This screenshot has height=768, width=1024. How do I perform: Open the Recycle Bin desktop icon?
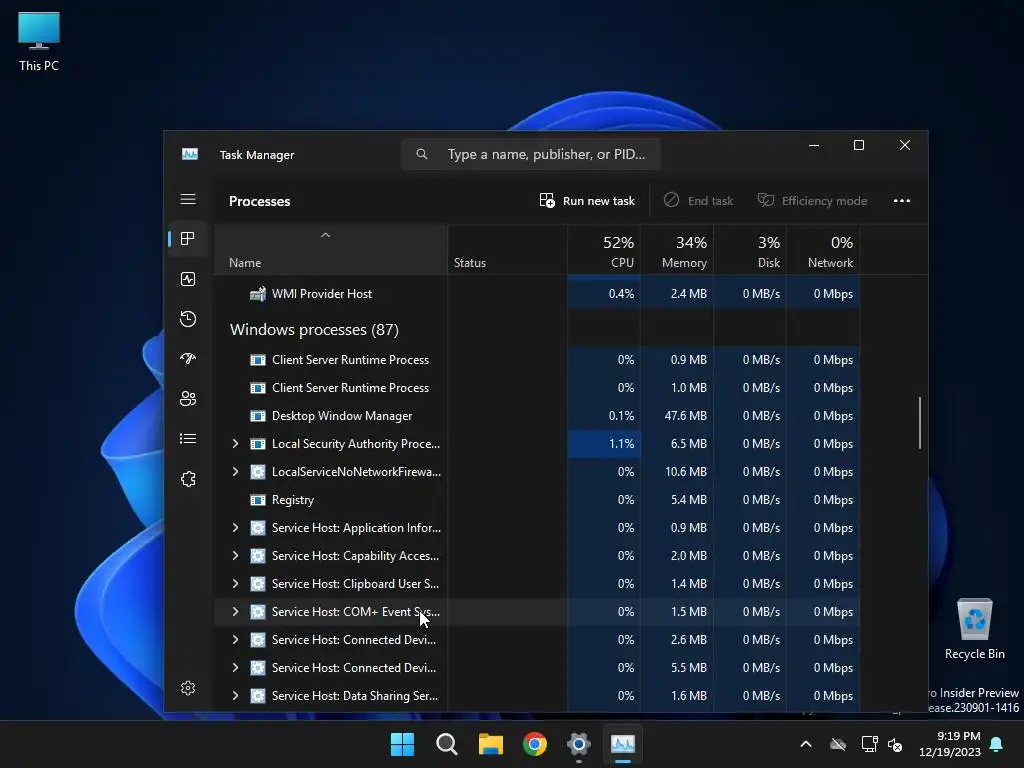pyautogui.click(x=974, y=630)
